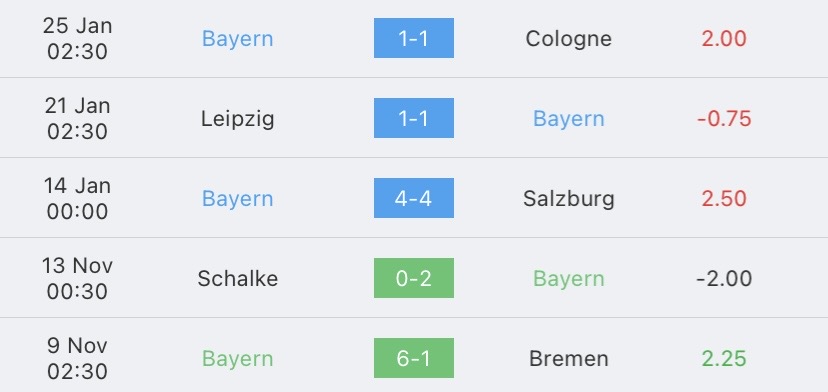
Task: Open the Leipzig vs Bayern 1-1 score
Action: (413, 118)
